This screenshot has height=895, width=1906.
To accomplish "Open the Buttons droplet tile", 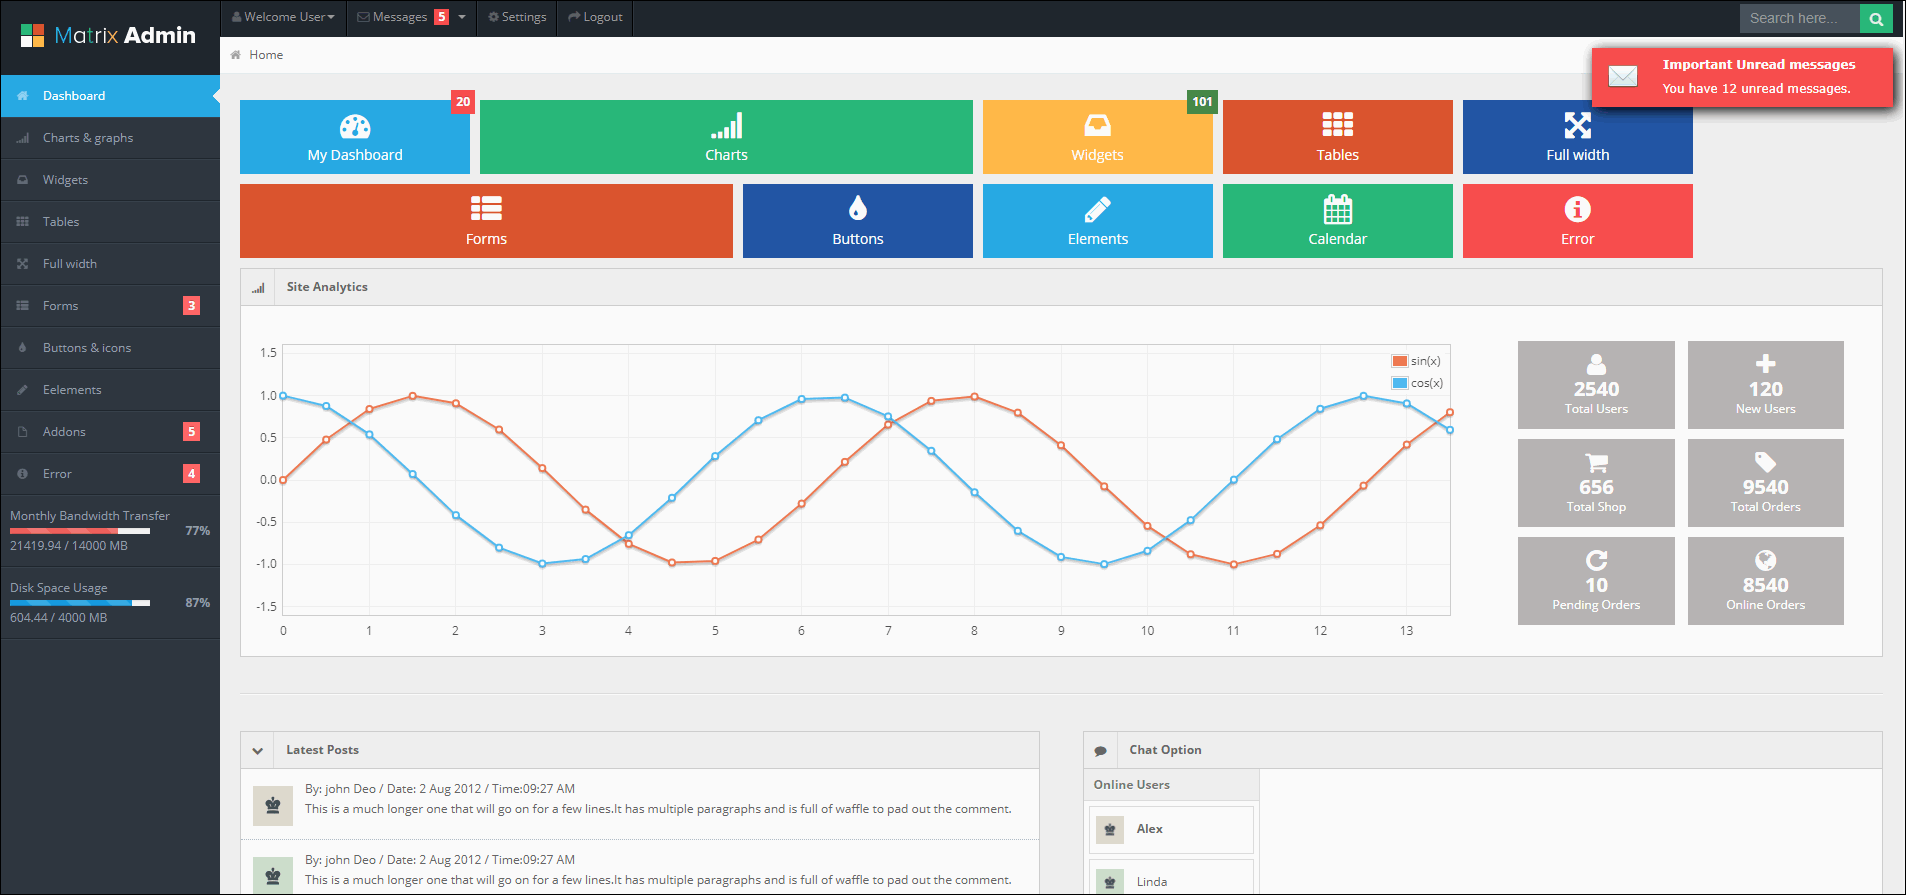I will [x=857, y=221].
